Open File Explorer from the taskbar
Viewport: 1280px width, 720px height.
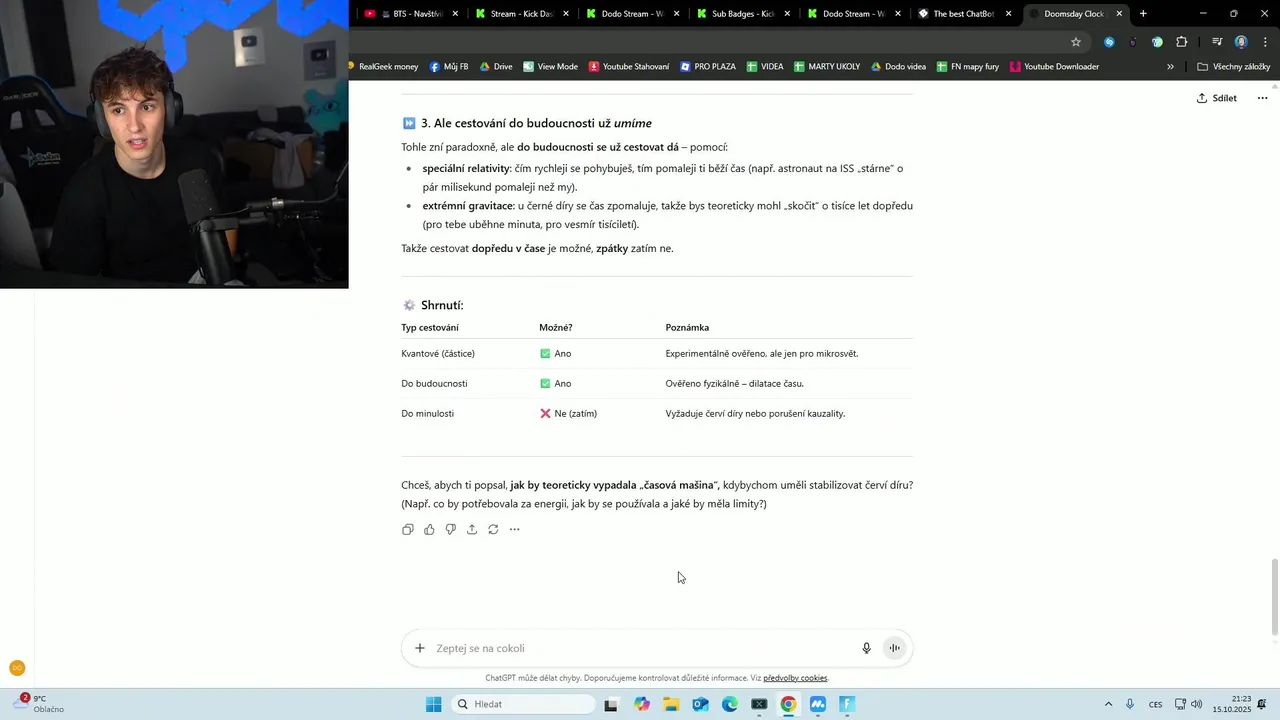(671, 704)
